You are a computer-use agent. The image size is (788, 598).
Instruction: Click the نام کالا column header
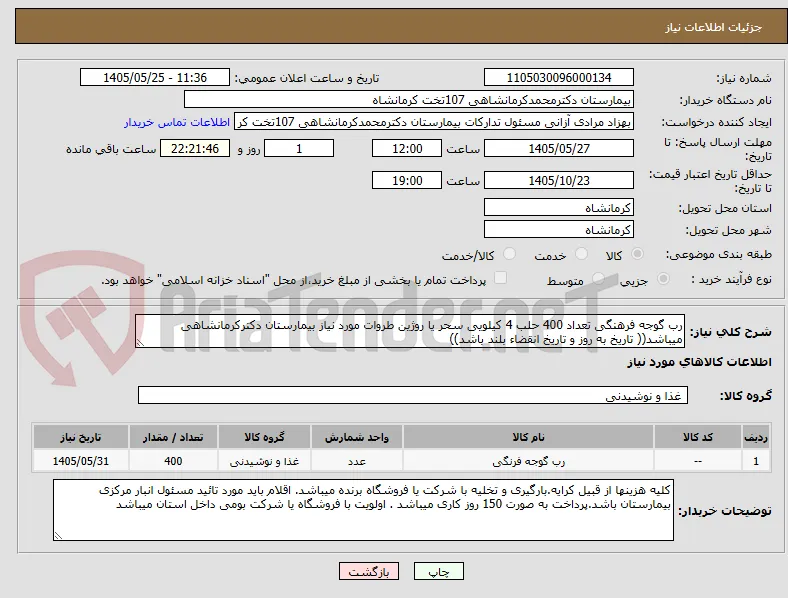[x=528, y=437]
